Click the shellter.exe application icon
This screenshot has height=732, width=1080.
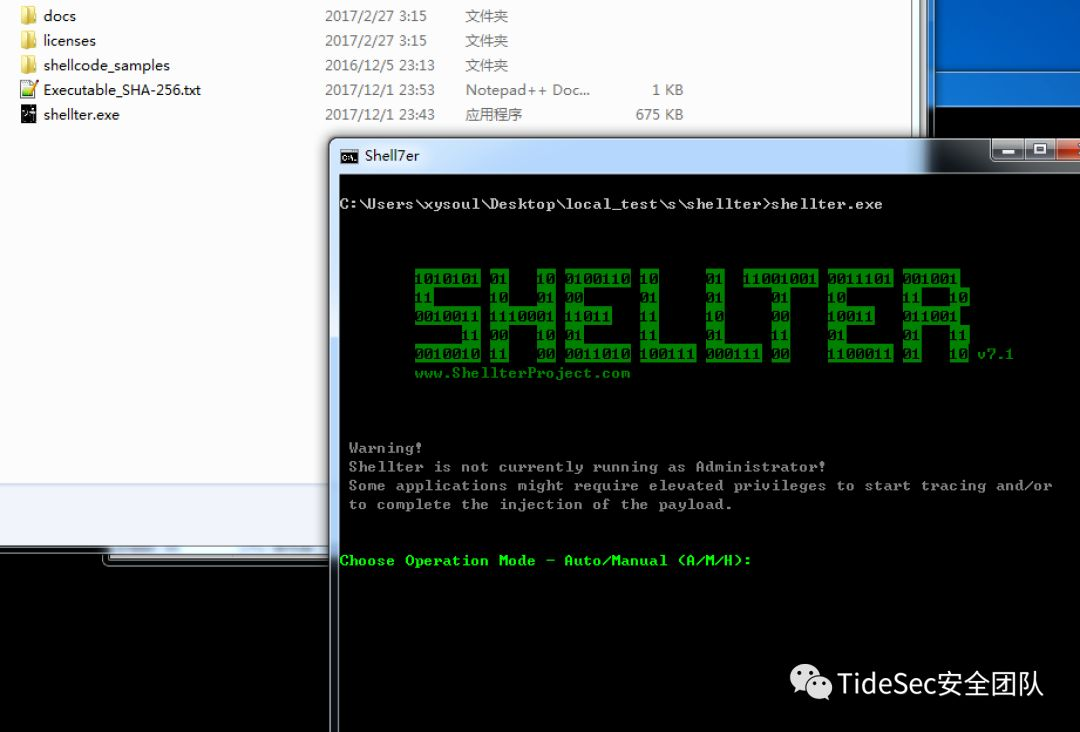coord(28,114)
